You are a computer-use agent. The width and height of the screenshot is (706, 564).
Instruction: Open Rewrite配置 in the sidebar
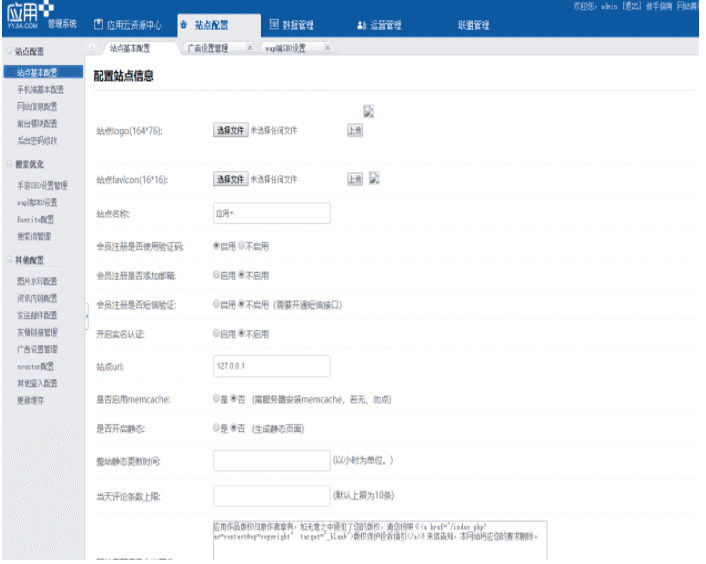point(35,220)
